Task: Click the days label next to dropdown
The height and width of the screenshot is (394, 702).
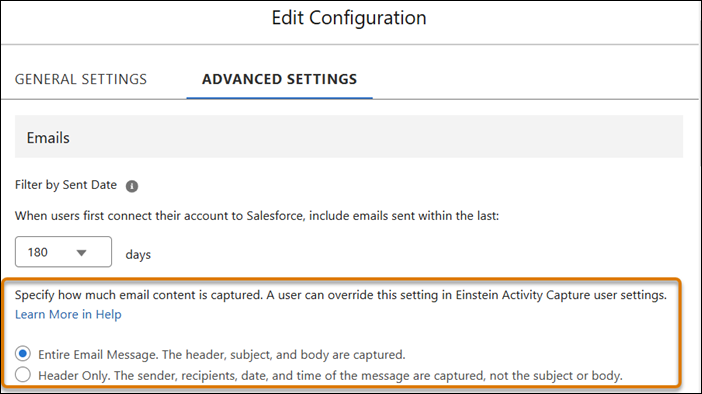Action: [x=138, y=254]
